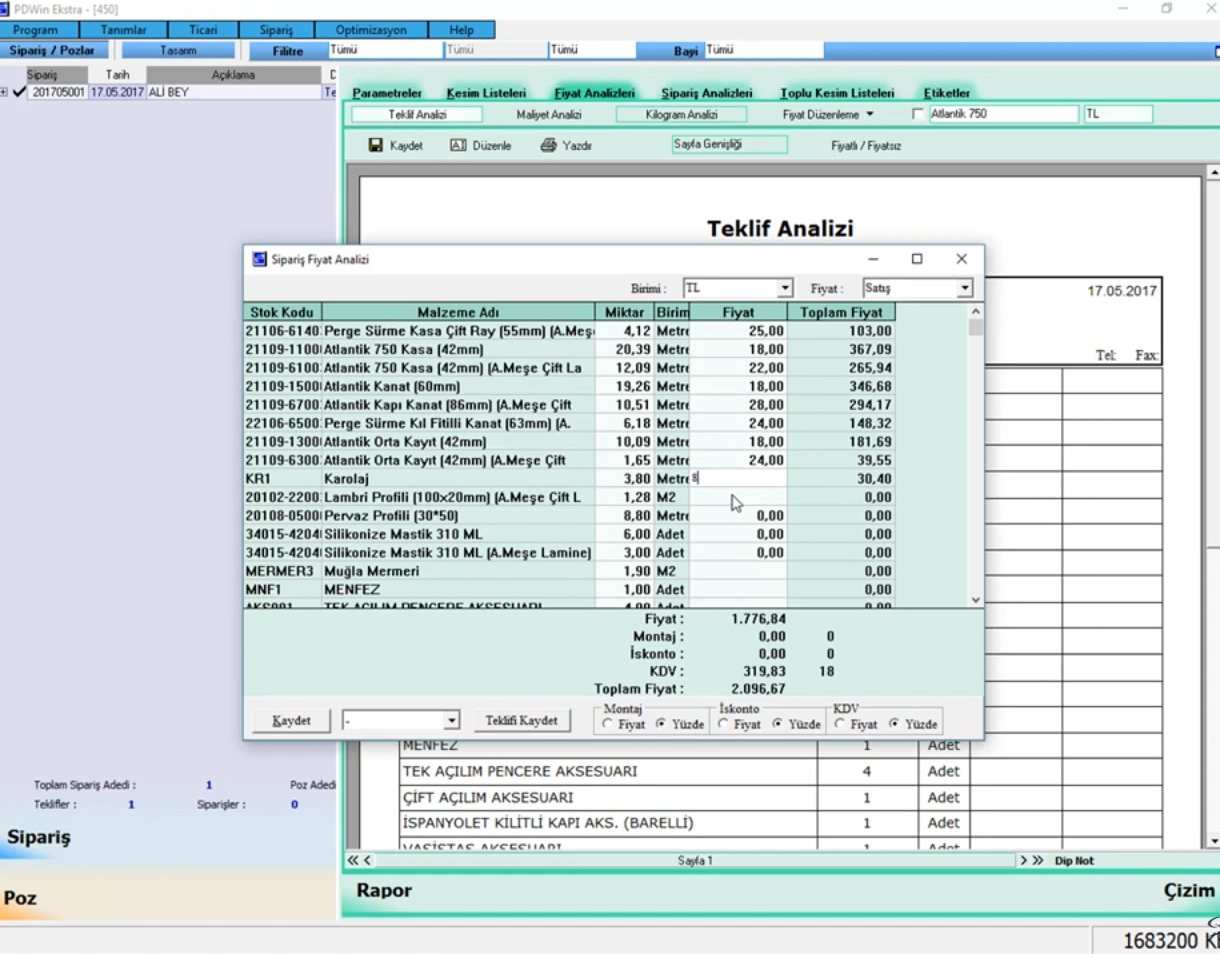
Task: Click the Sipariş Fiyat Analizi dialog icon
Action: point(259,259)
